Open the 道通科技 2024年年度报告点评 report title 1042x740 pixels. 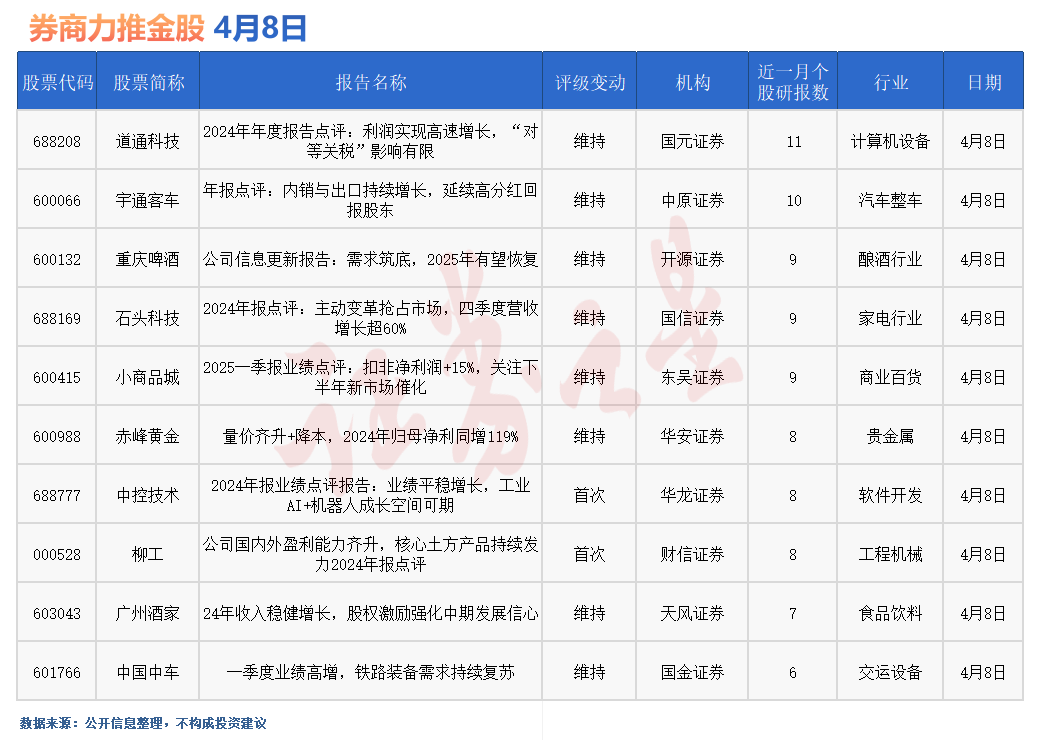pos(370,141)
